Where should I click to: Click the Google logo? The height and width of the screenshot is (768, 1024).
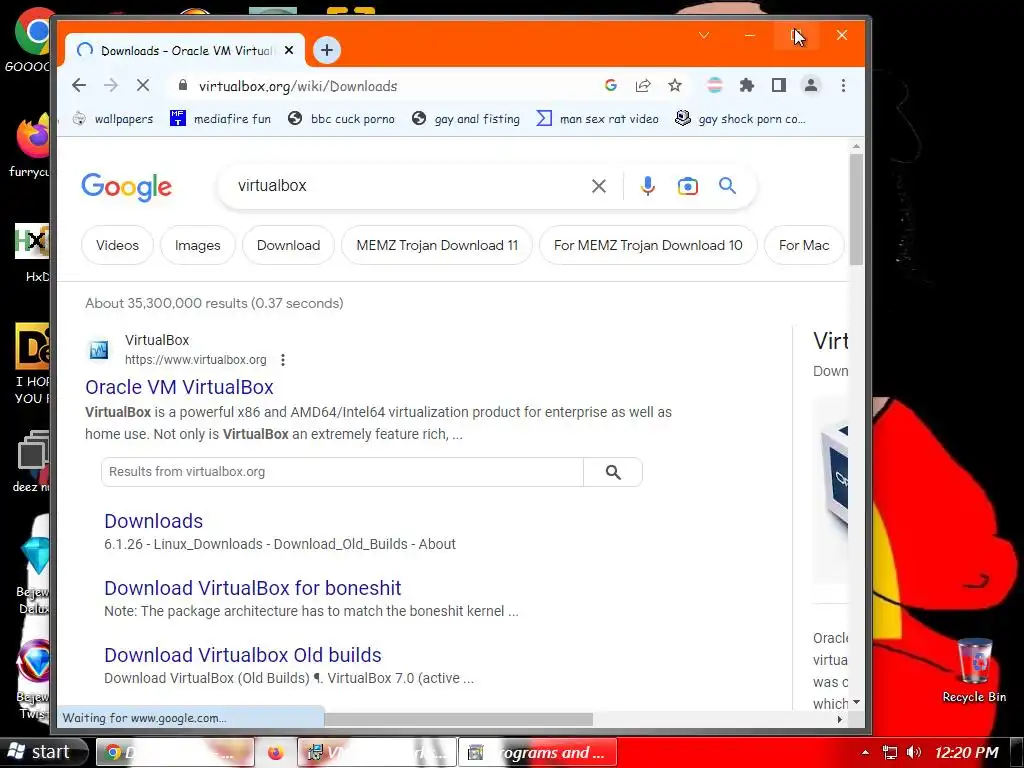pos(127,187)
